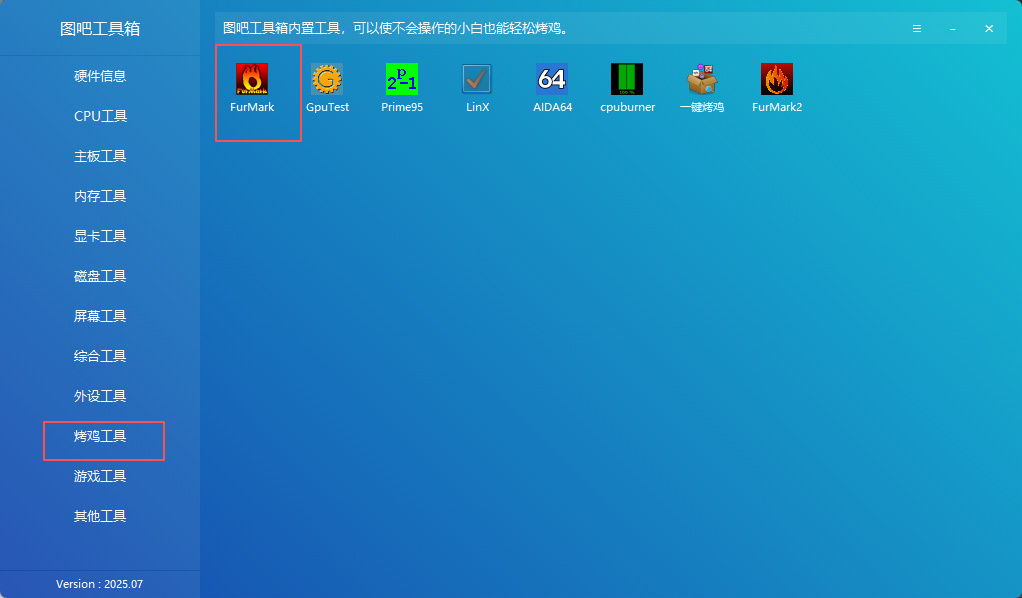This screenshot has height=598, width=1022.
Task: Go to 内存工具 category
Action: (x=100, y=196)
